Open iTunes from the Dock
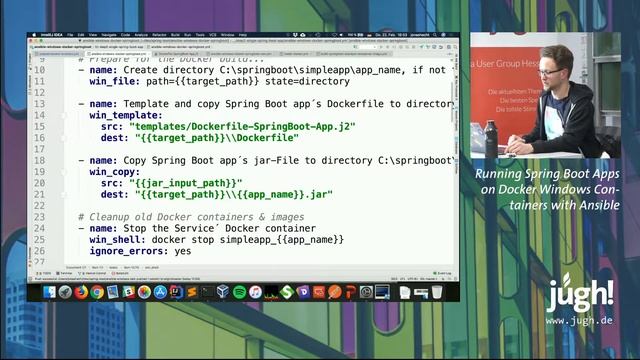Image resolution: width=640 pixels, height=360 pixels. [256, 292]
